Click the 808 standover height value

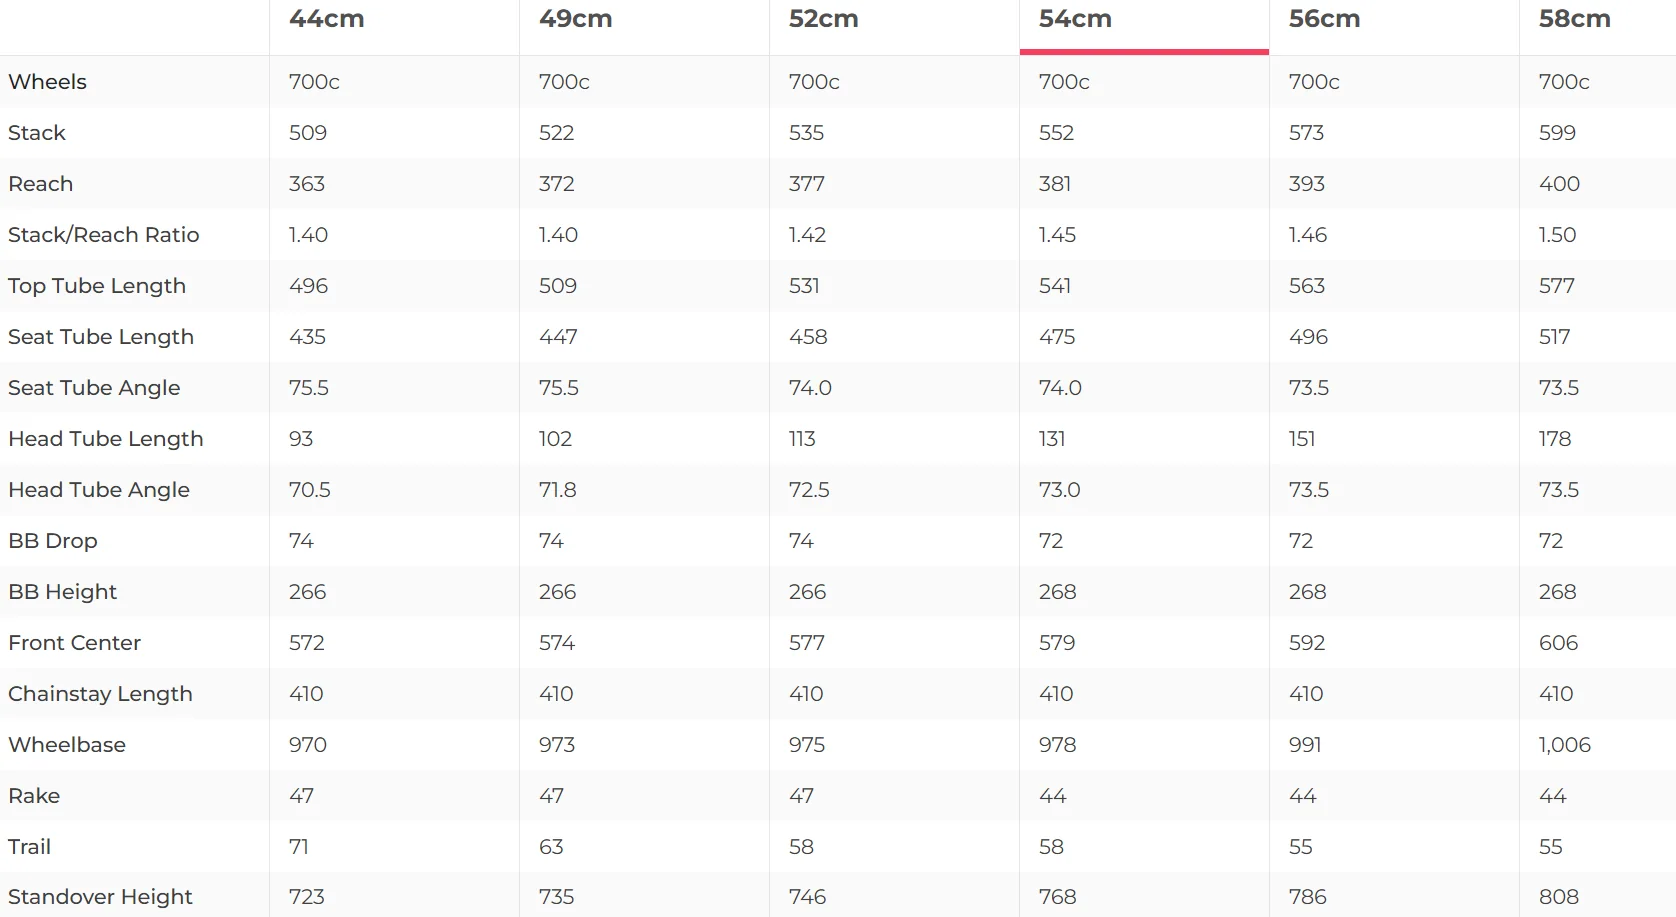coord(1558,897)
